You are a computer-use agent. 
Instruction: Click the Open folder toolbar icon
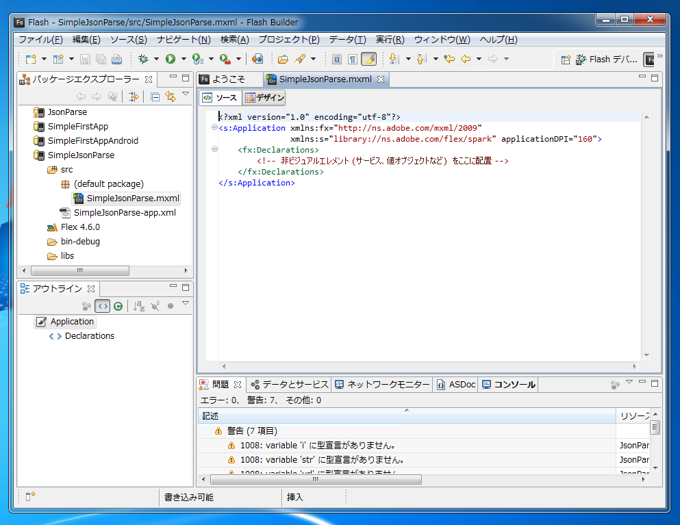tap(283, 59)
